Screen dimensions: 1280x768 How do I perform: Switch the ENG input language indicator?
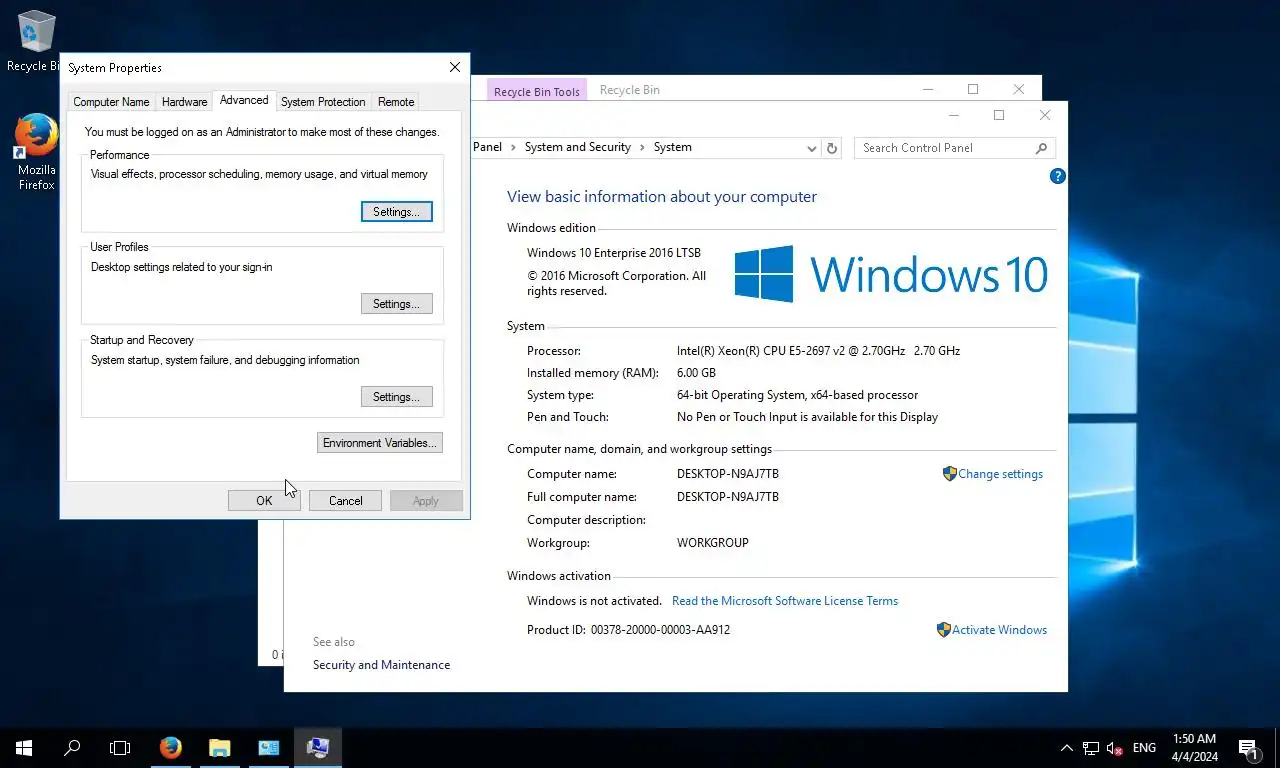coord(1145,747)
